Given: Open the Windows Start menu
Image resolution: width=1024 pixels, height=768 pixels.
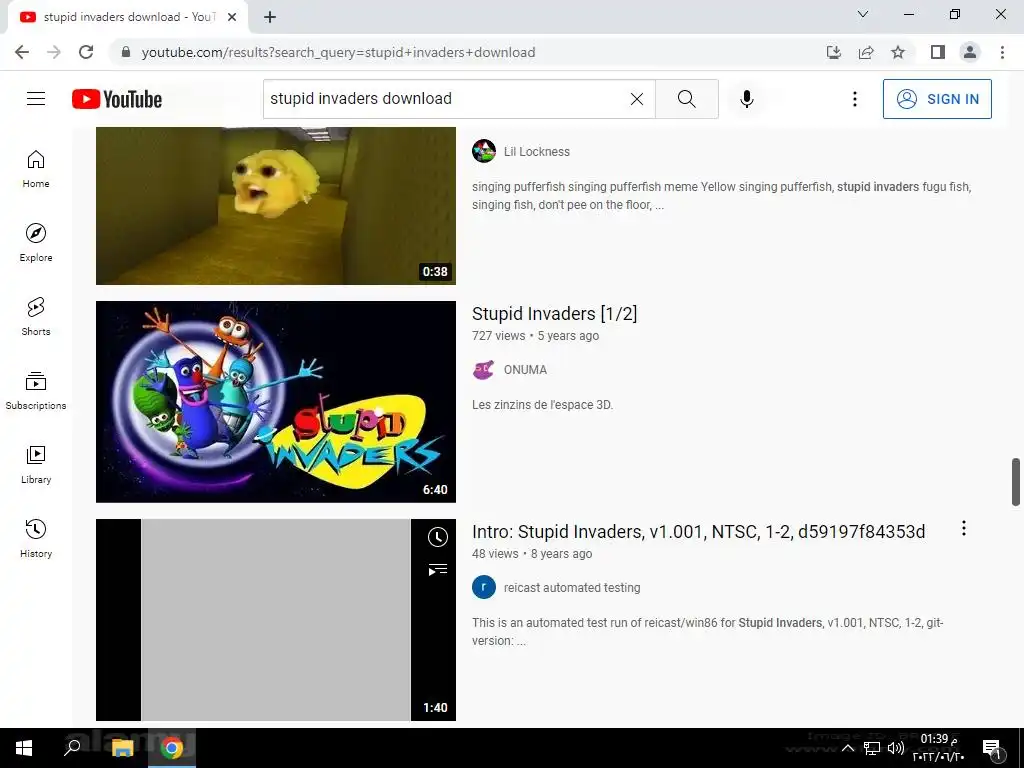Looking at the screenshot, I should tap(24, 748).
